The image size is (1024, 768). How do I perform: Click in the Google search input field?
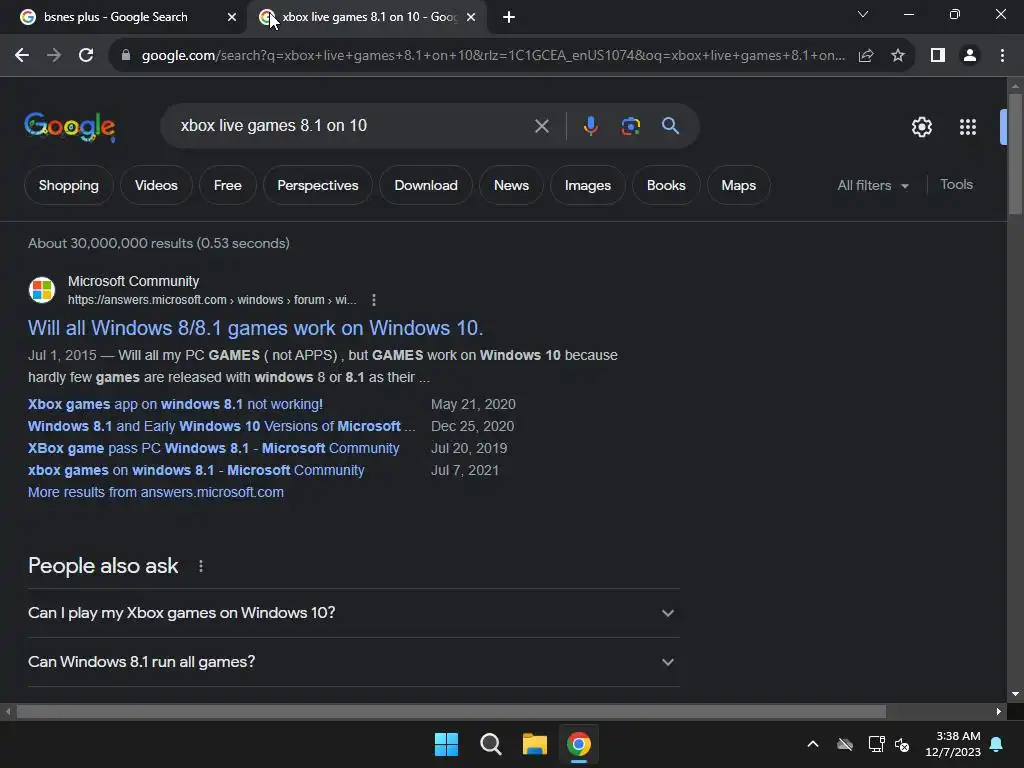(353, 125)
